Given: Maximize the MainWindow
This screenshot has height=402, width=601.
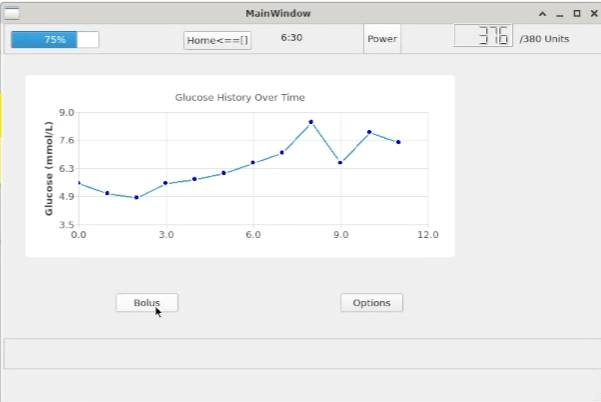Looking at the screenshot, I should [x=576, y=14].
